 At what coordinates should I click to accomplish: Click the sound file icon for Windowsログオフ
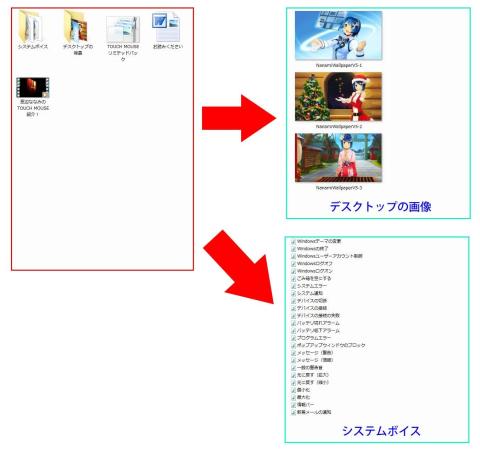click(x=293, y=264)
